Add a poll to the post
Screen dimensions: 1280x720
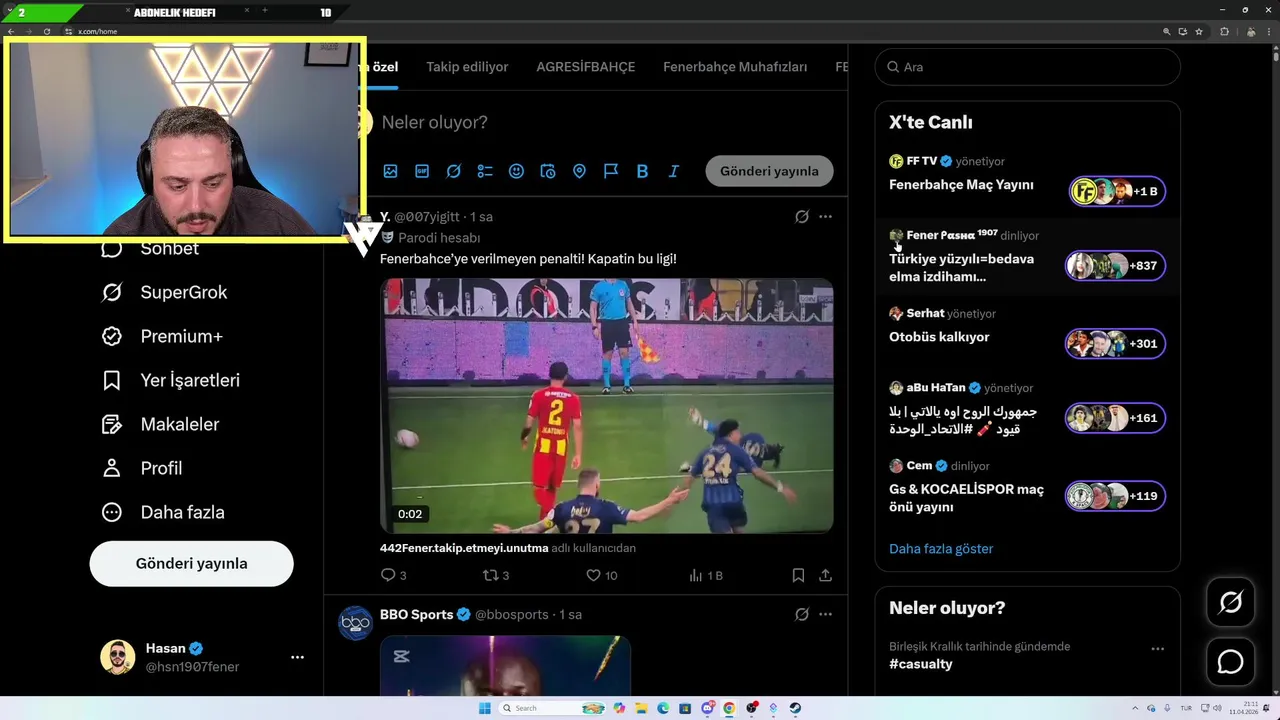point(485,171)
